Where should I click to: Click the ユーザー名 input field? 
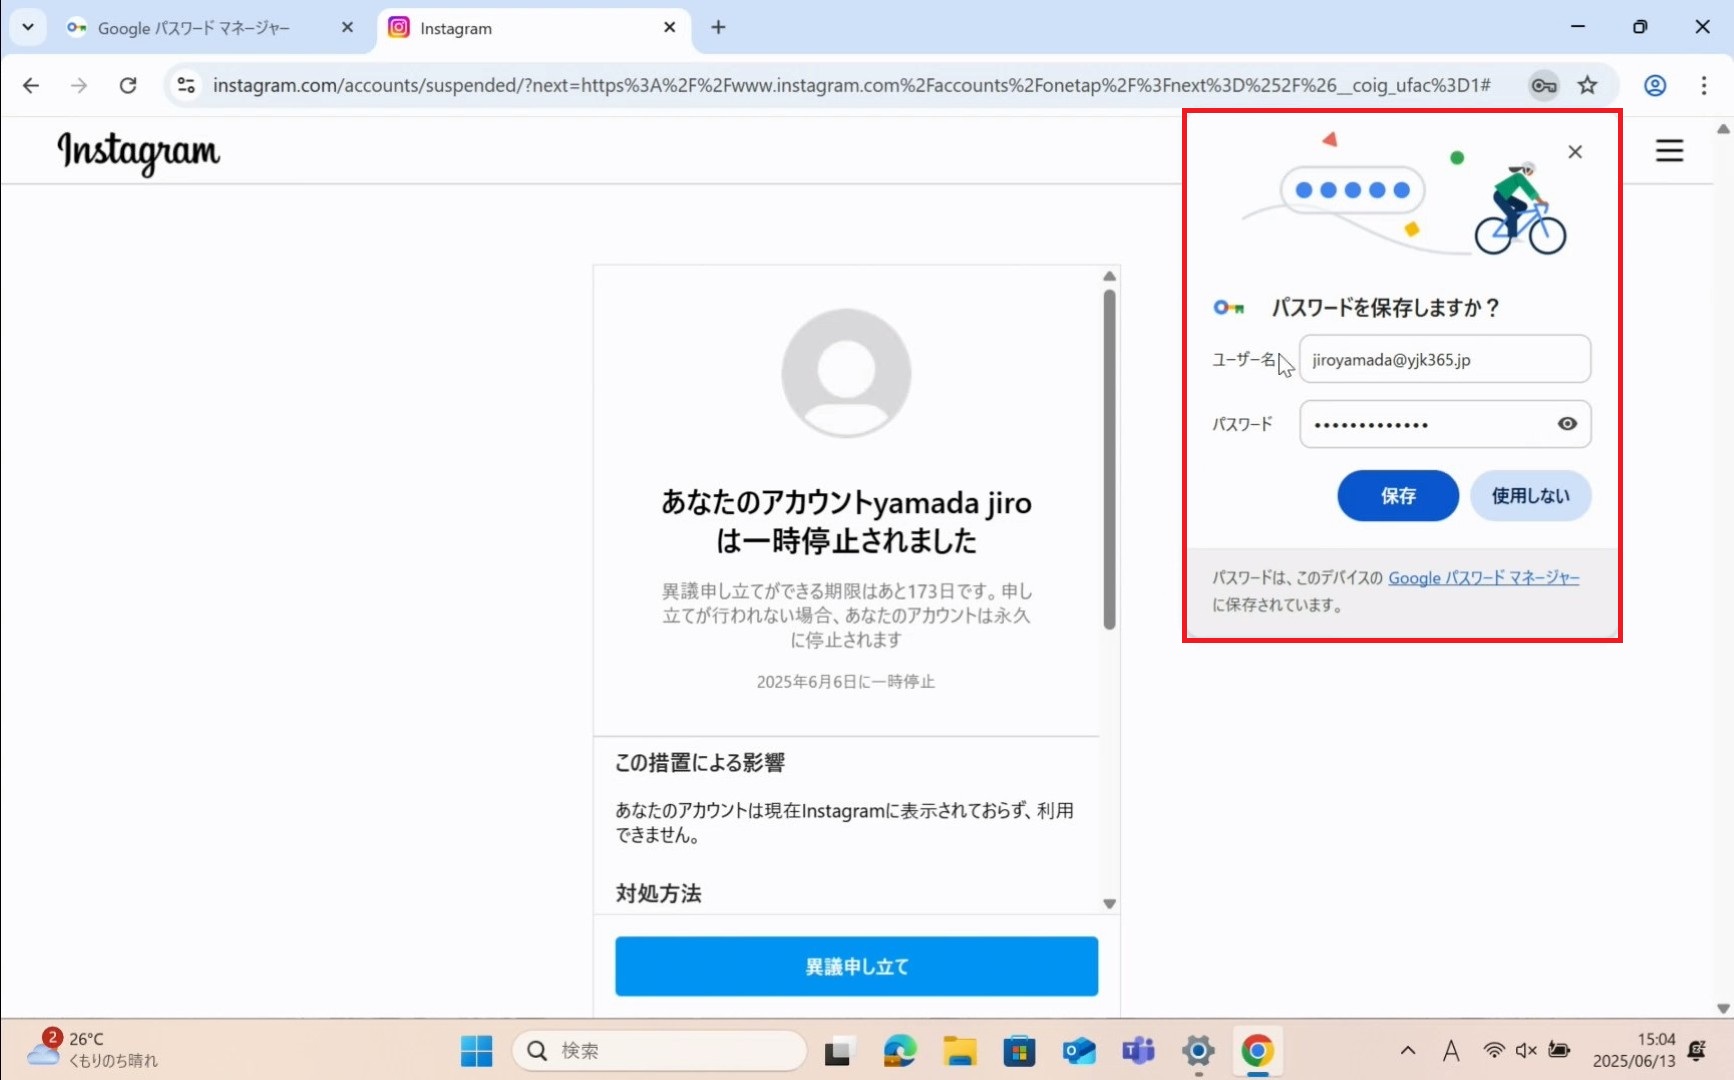click(1444, 360)
